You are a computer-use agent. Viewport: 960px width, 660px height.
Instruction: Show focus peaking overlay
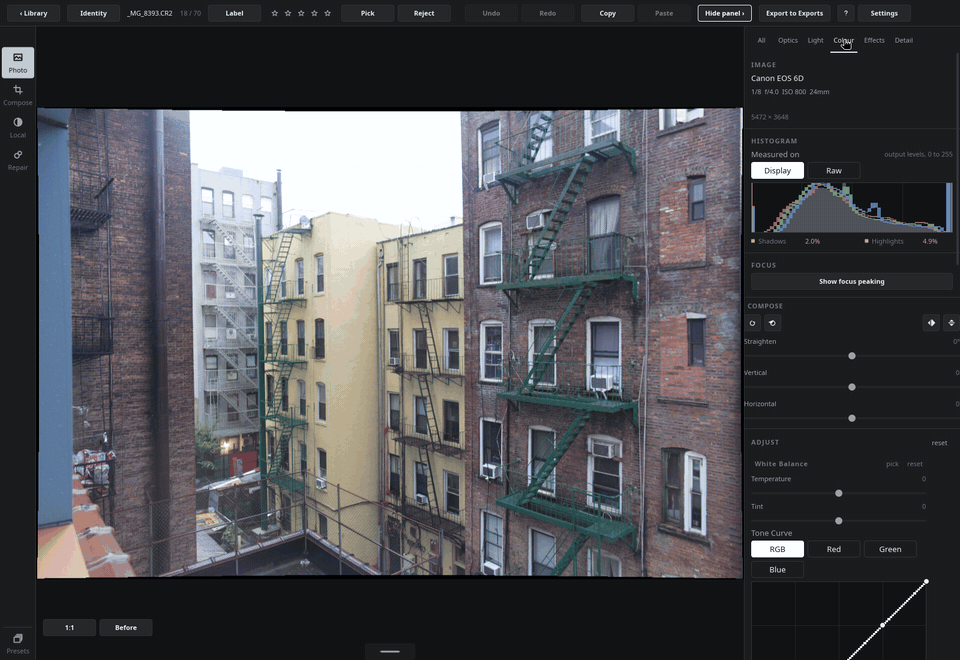(852, 282)
